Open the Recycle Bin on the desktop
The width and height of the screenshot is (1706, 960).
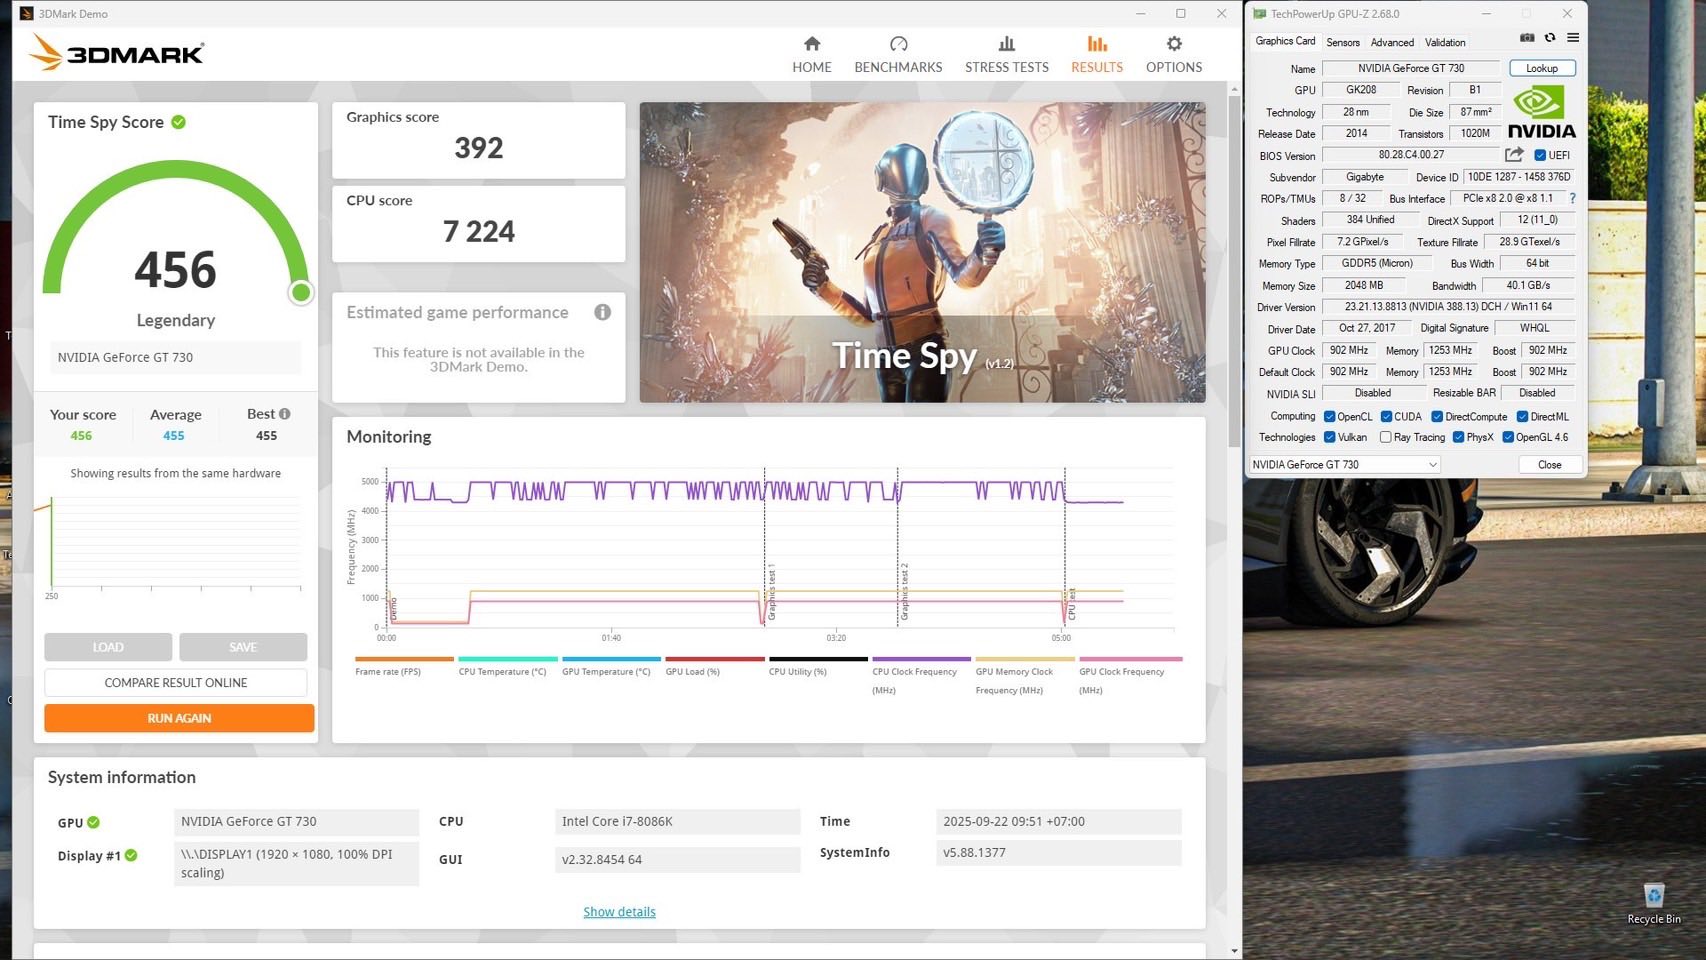click(1653, 897)
